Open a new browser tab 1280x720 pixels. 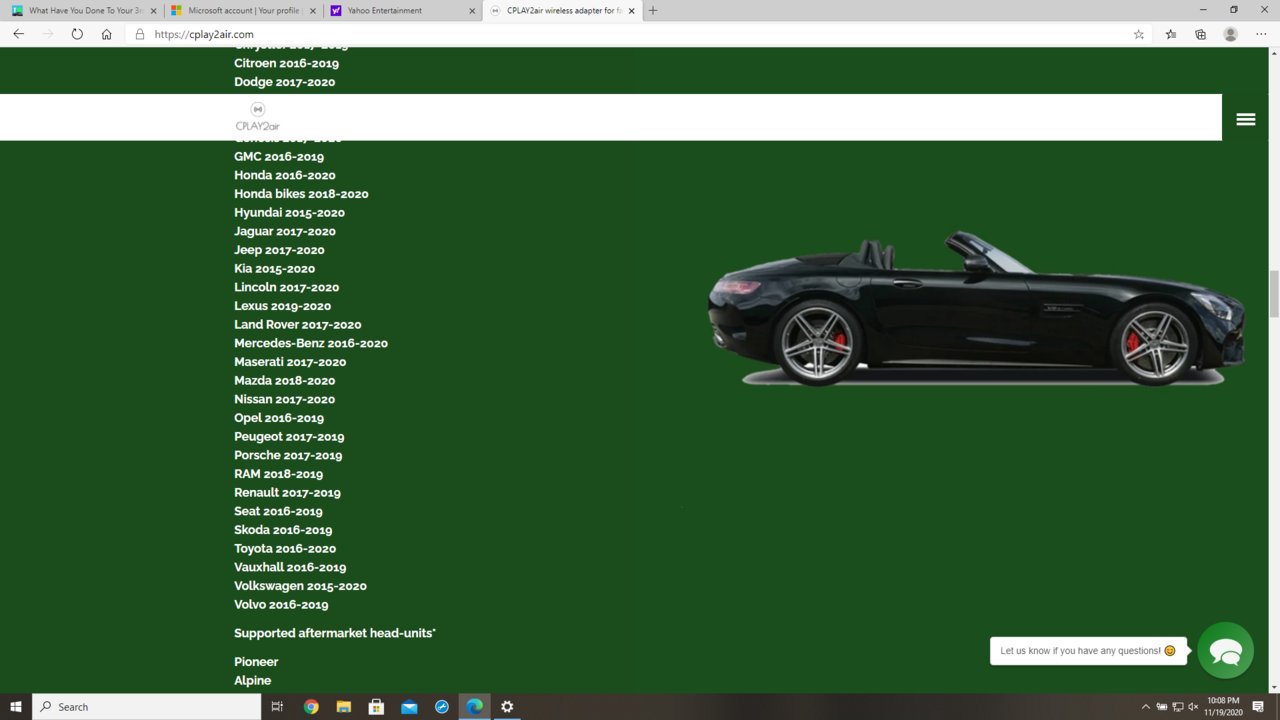(x=653, y=10)
